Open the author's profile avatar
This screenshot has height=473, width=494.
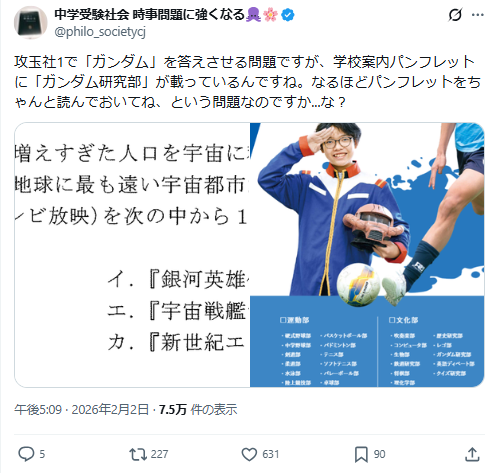point(31,23)
